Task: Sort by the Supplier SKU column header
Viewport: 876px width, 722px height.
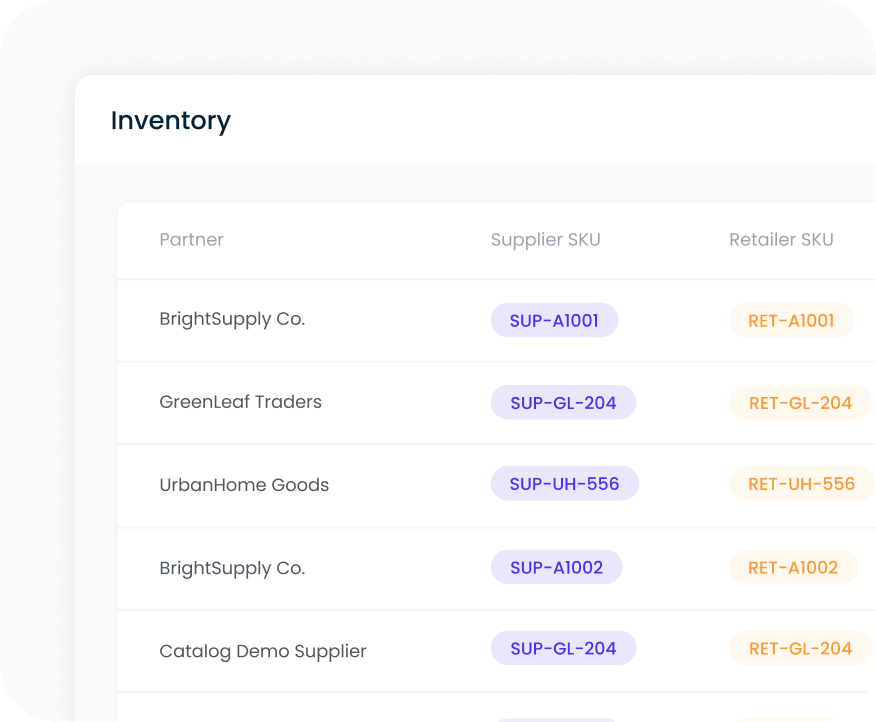Action: [545, 239]
